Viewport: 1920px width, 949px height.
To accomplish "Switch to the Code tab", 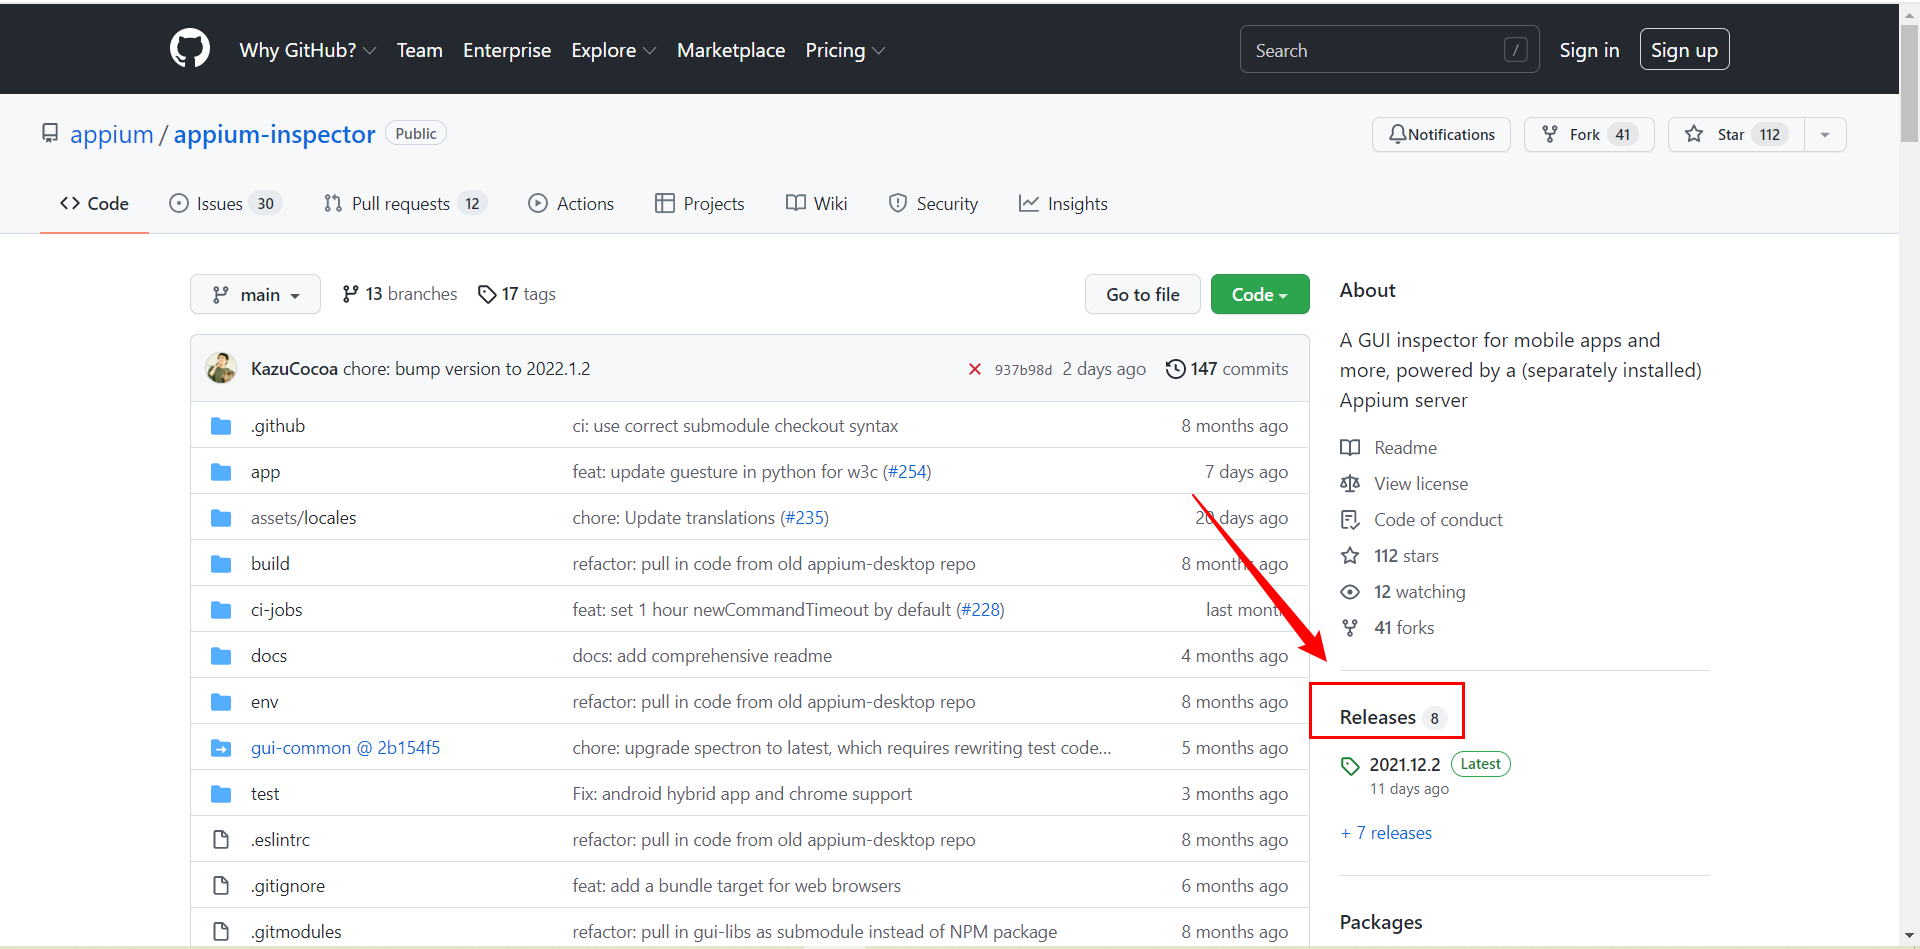I will (94, 203).
